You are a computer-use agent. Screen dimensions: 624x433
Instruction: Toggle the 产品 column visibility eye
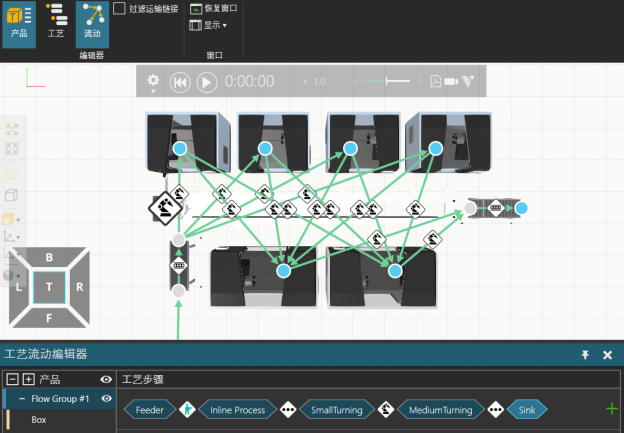tap(106, 380)
